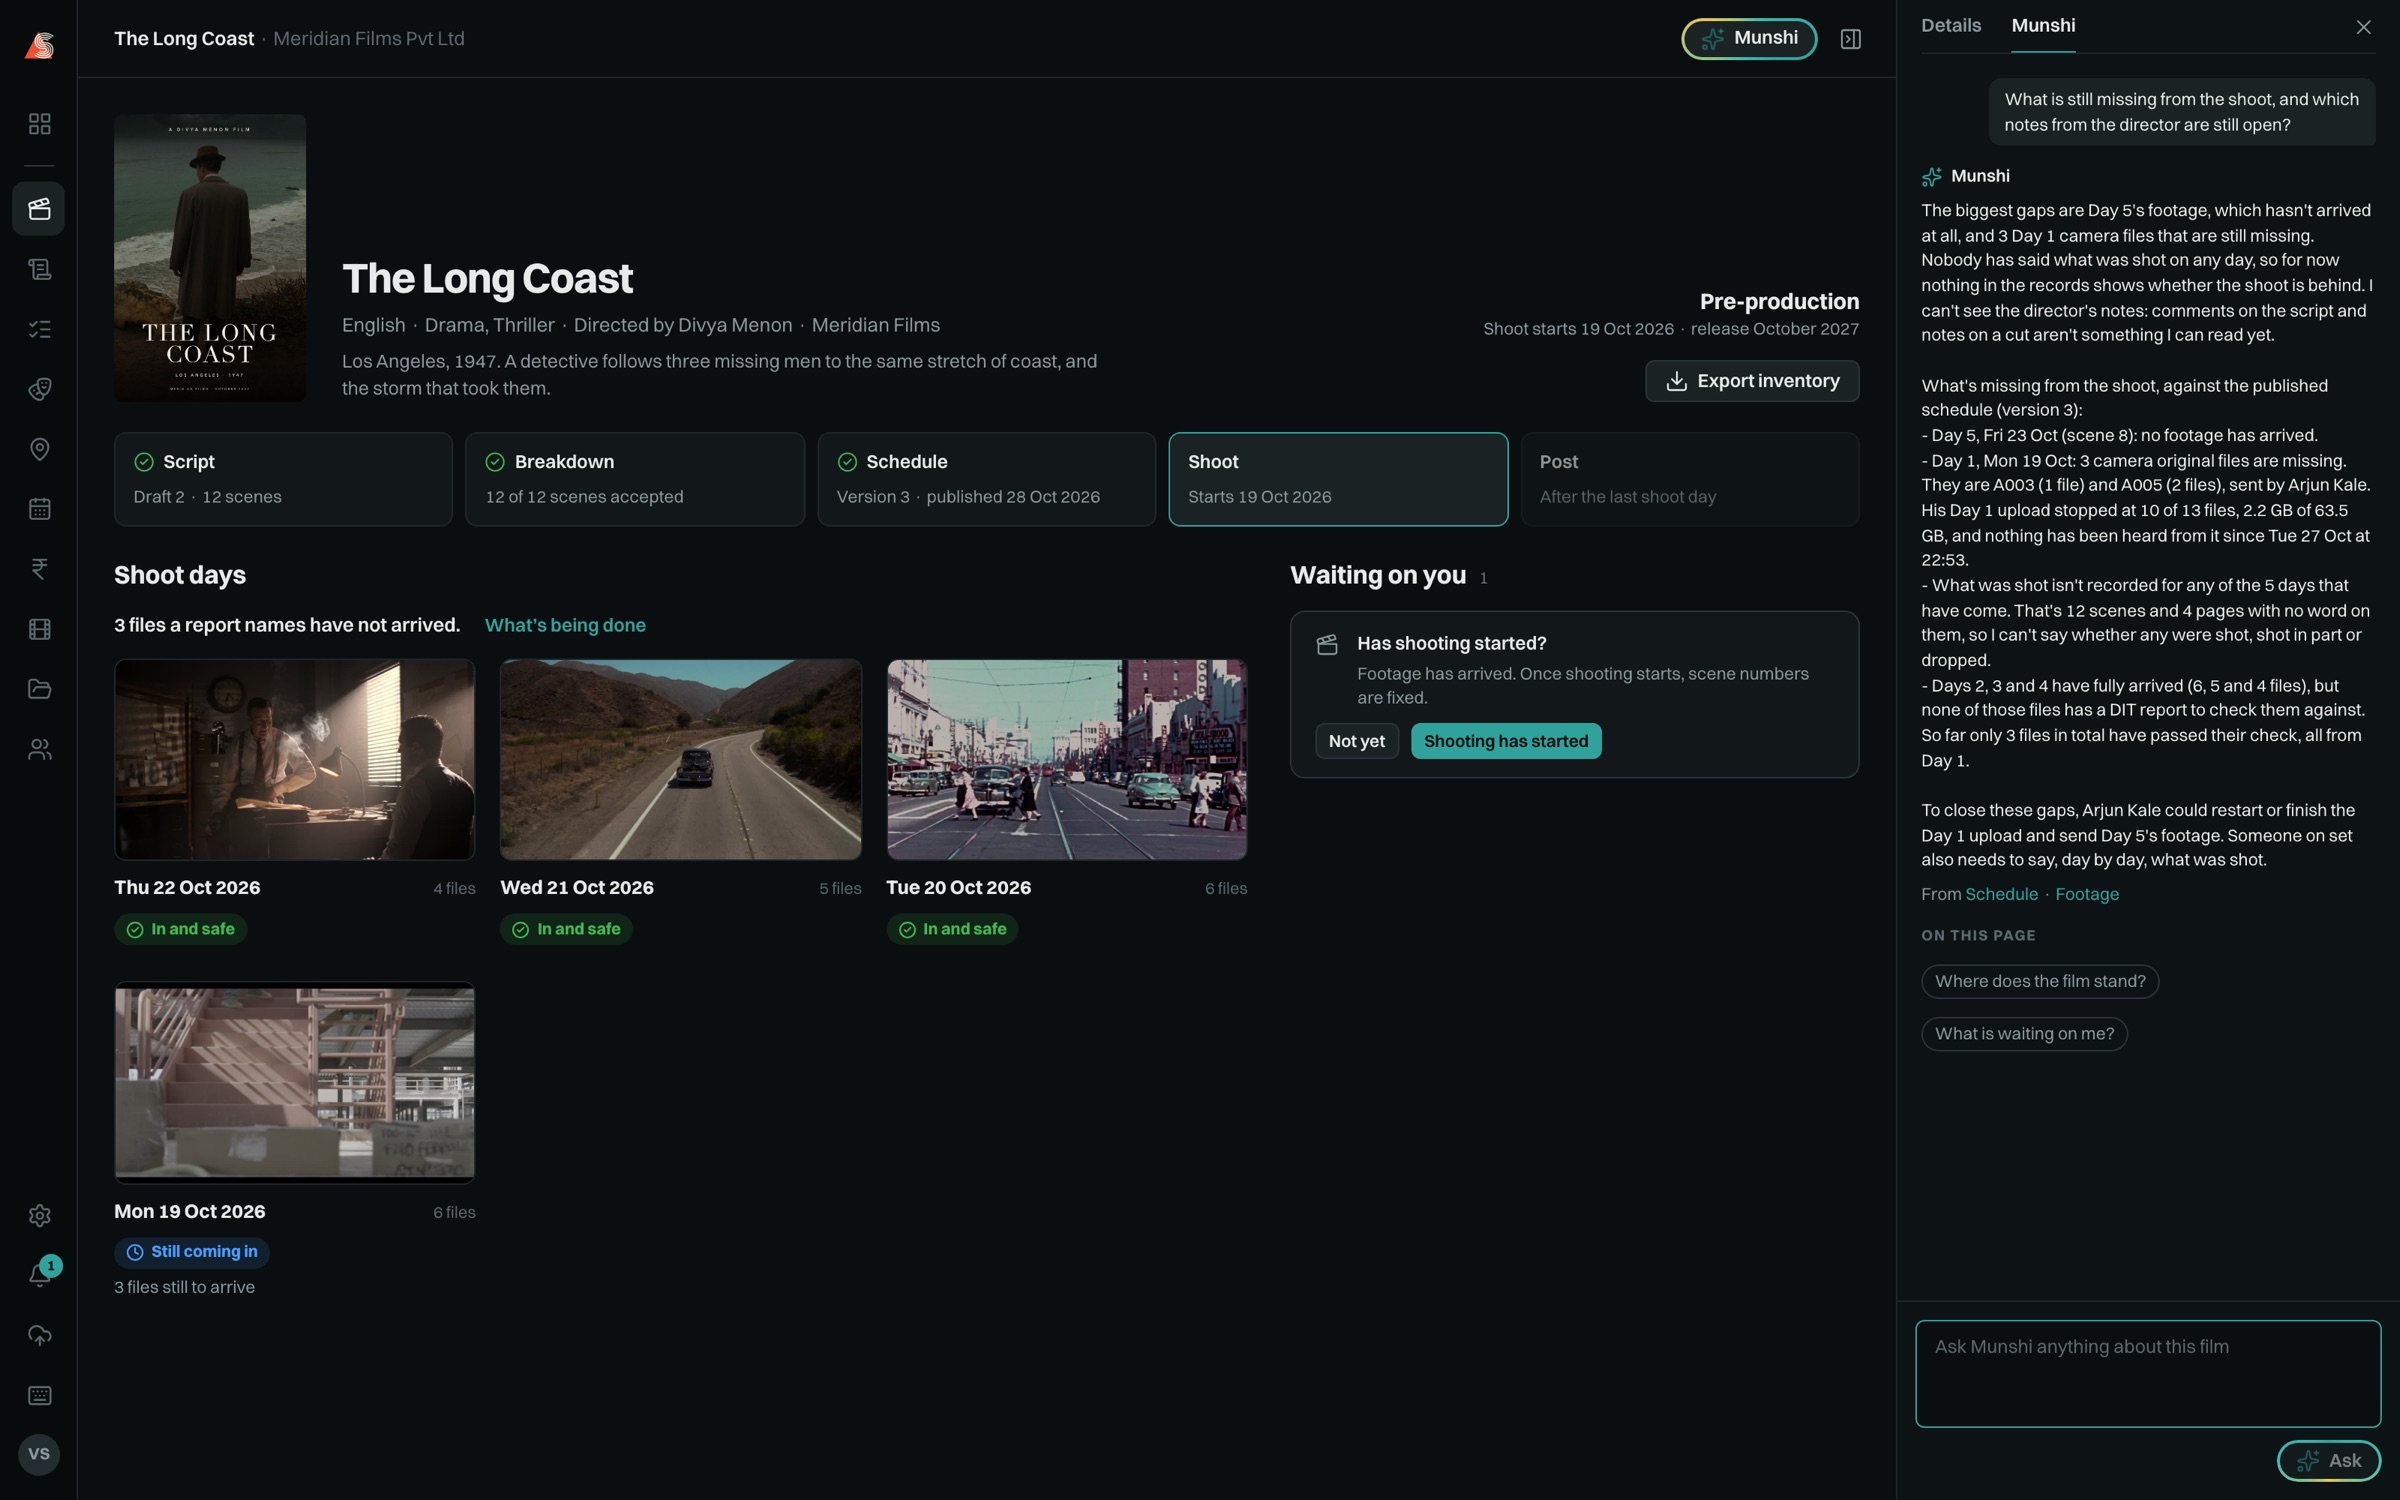
Task: Open the people team icon in sidebar
Action: pyautogui.click(x=39, y=749)
